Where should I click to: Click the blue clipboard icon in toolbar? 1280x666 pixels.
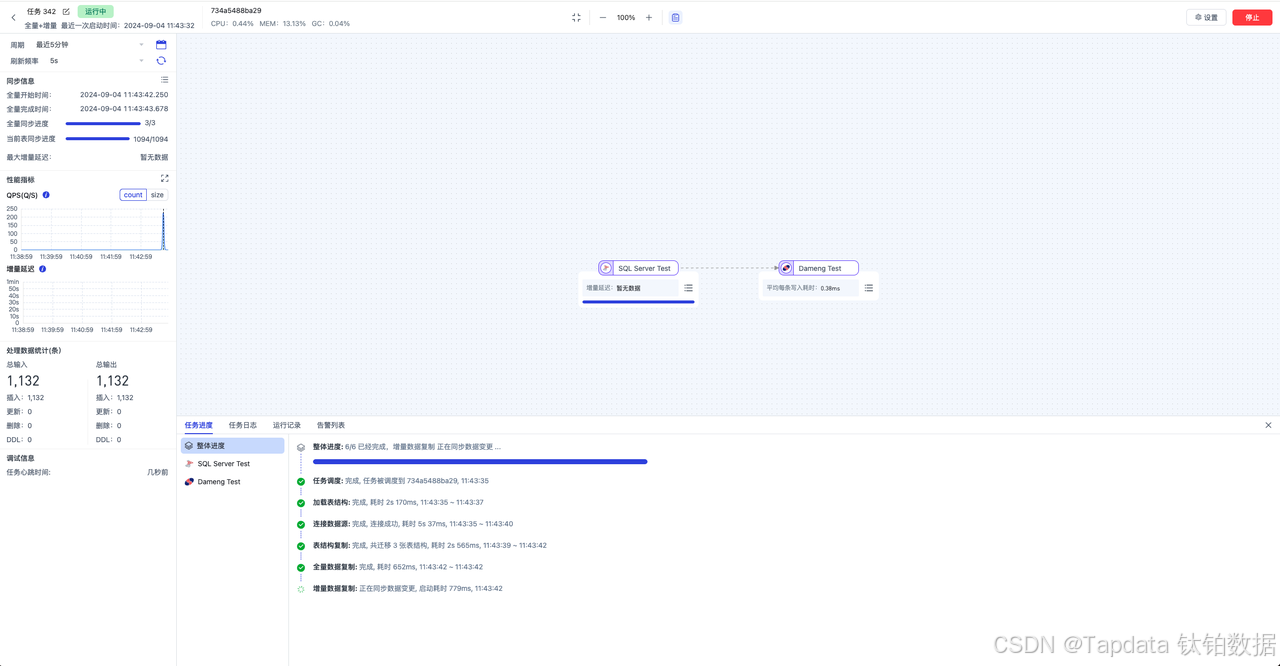click(675, 17)
